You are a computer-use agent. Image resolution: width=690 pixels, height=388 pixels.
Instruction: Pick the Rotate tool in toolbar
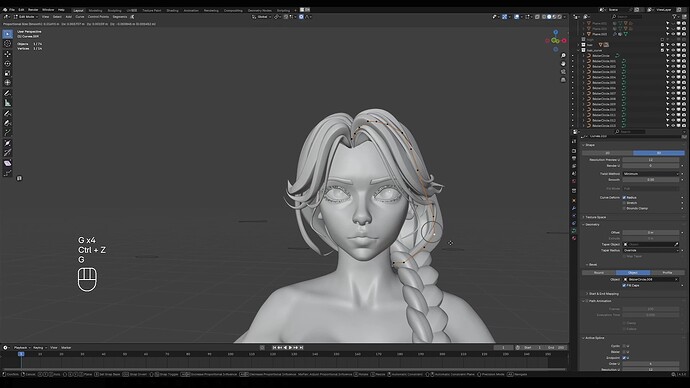pos(7,63)
